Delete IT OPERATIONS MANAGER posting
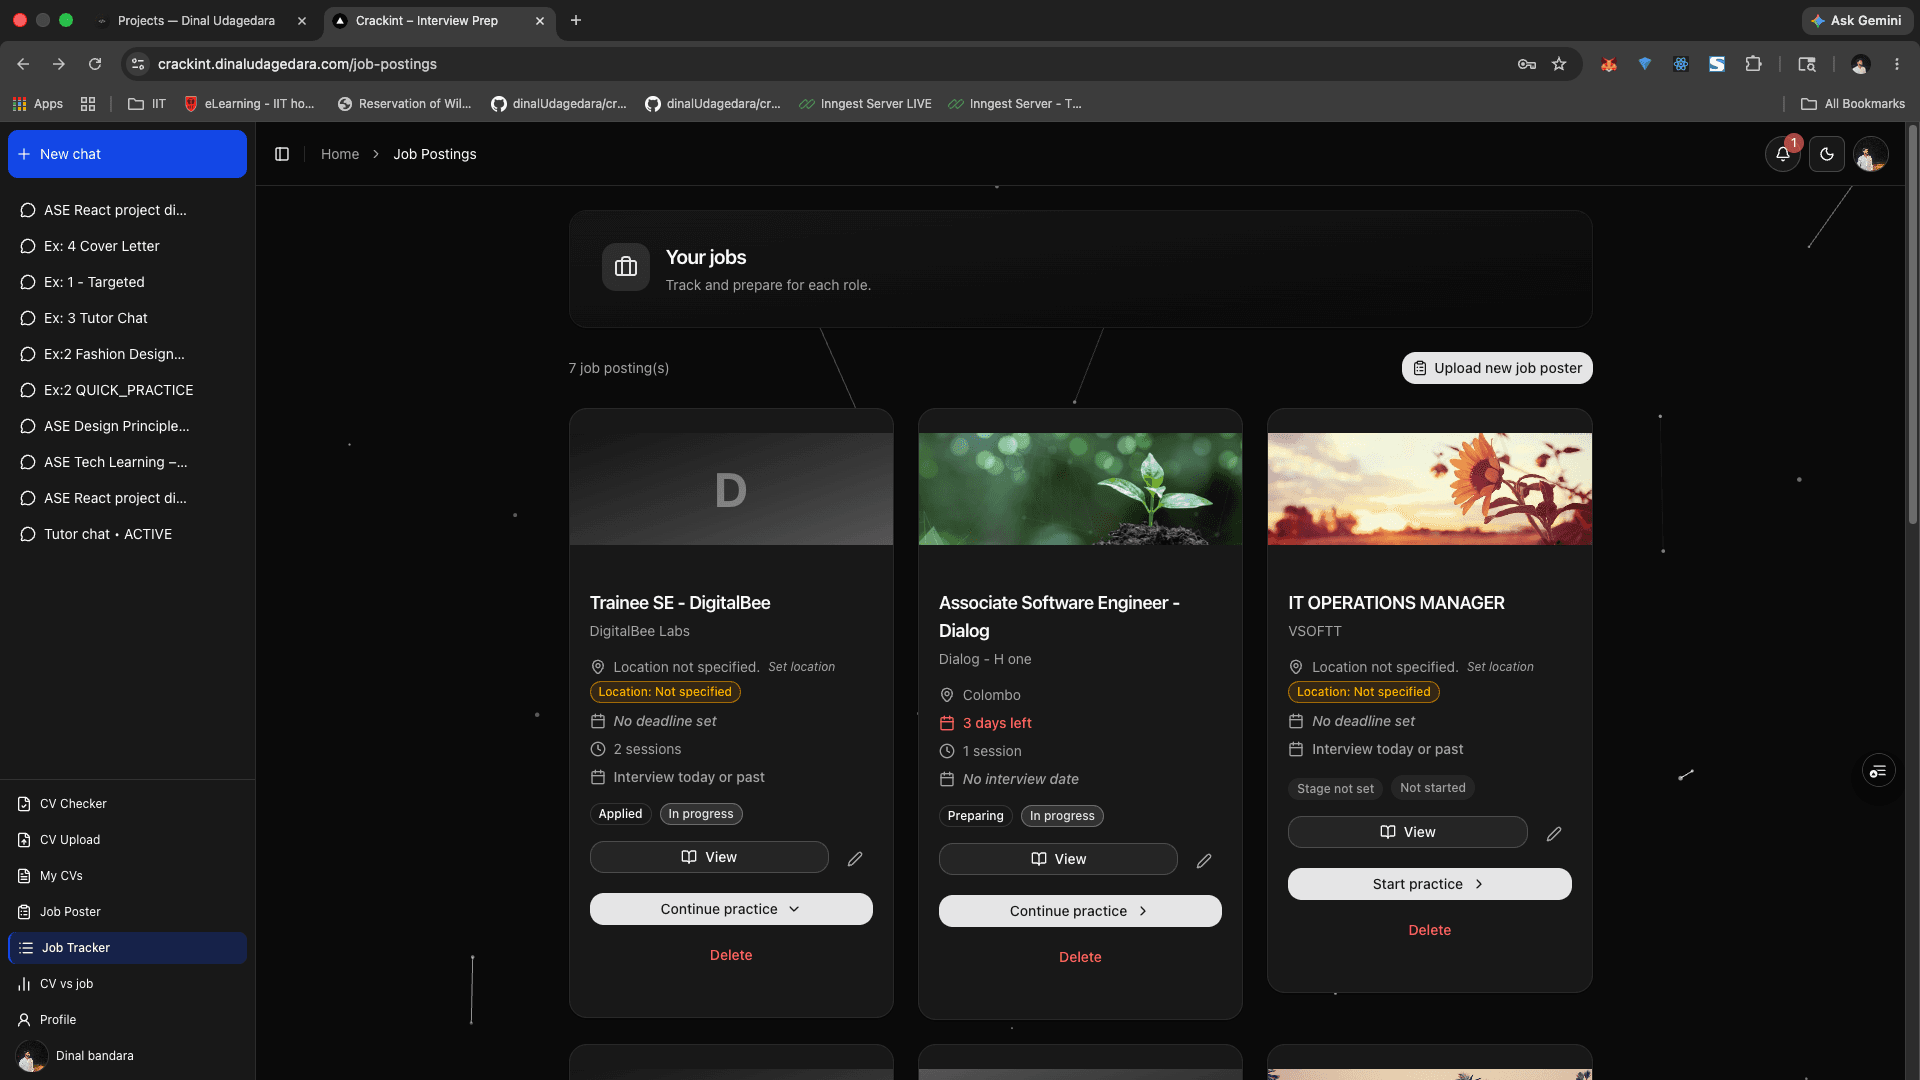Viewport: 1920px width, 1080px height. [1429, 930]
